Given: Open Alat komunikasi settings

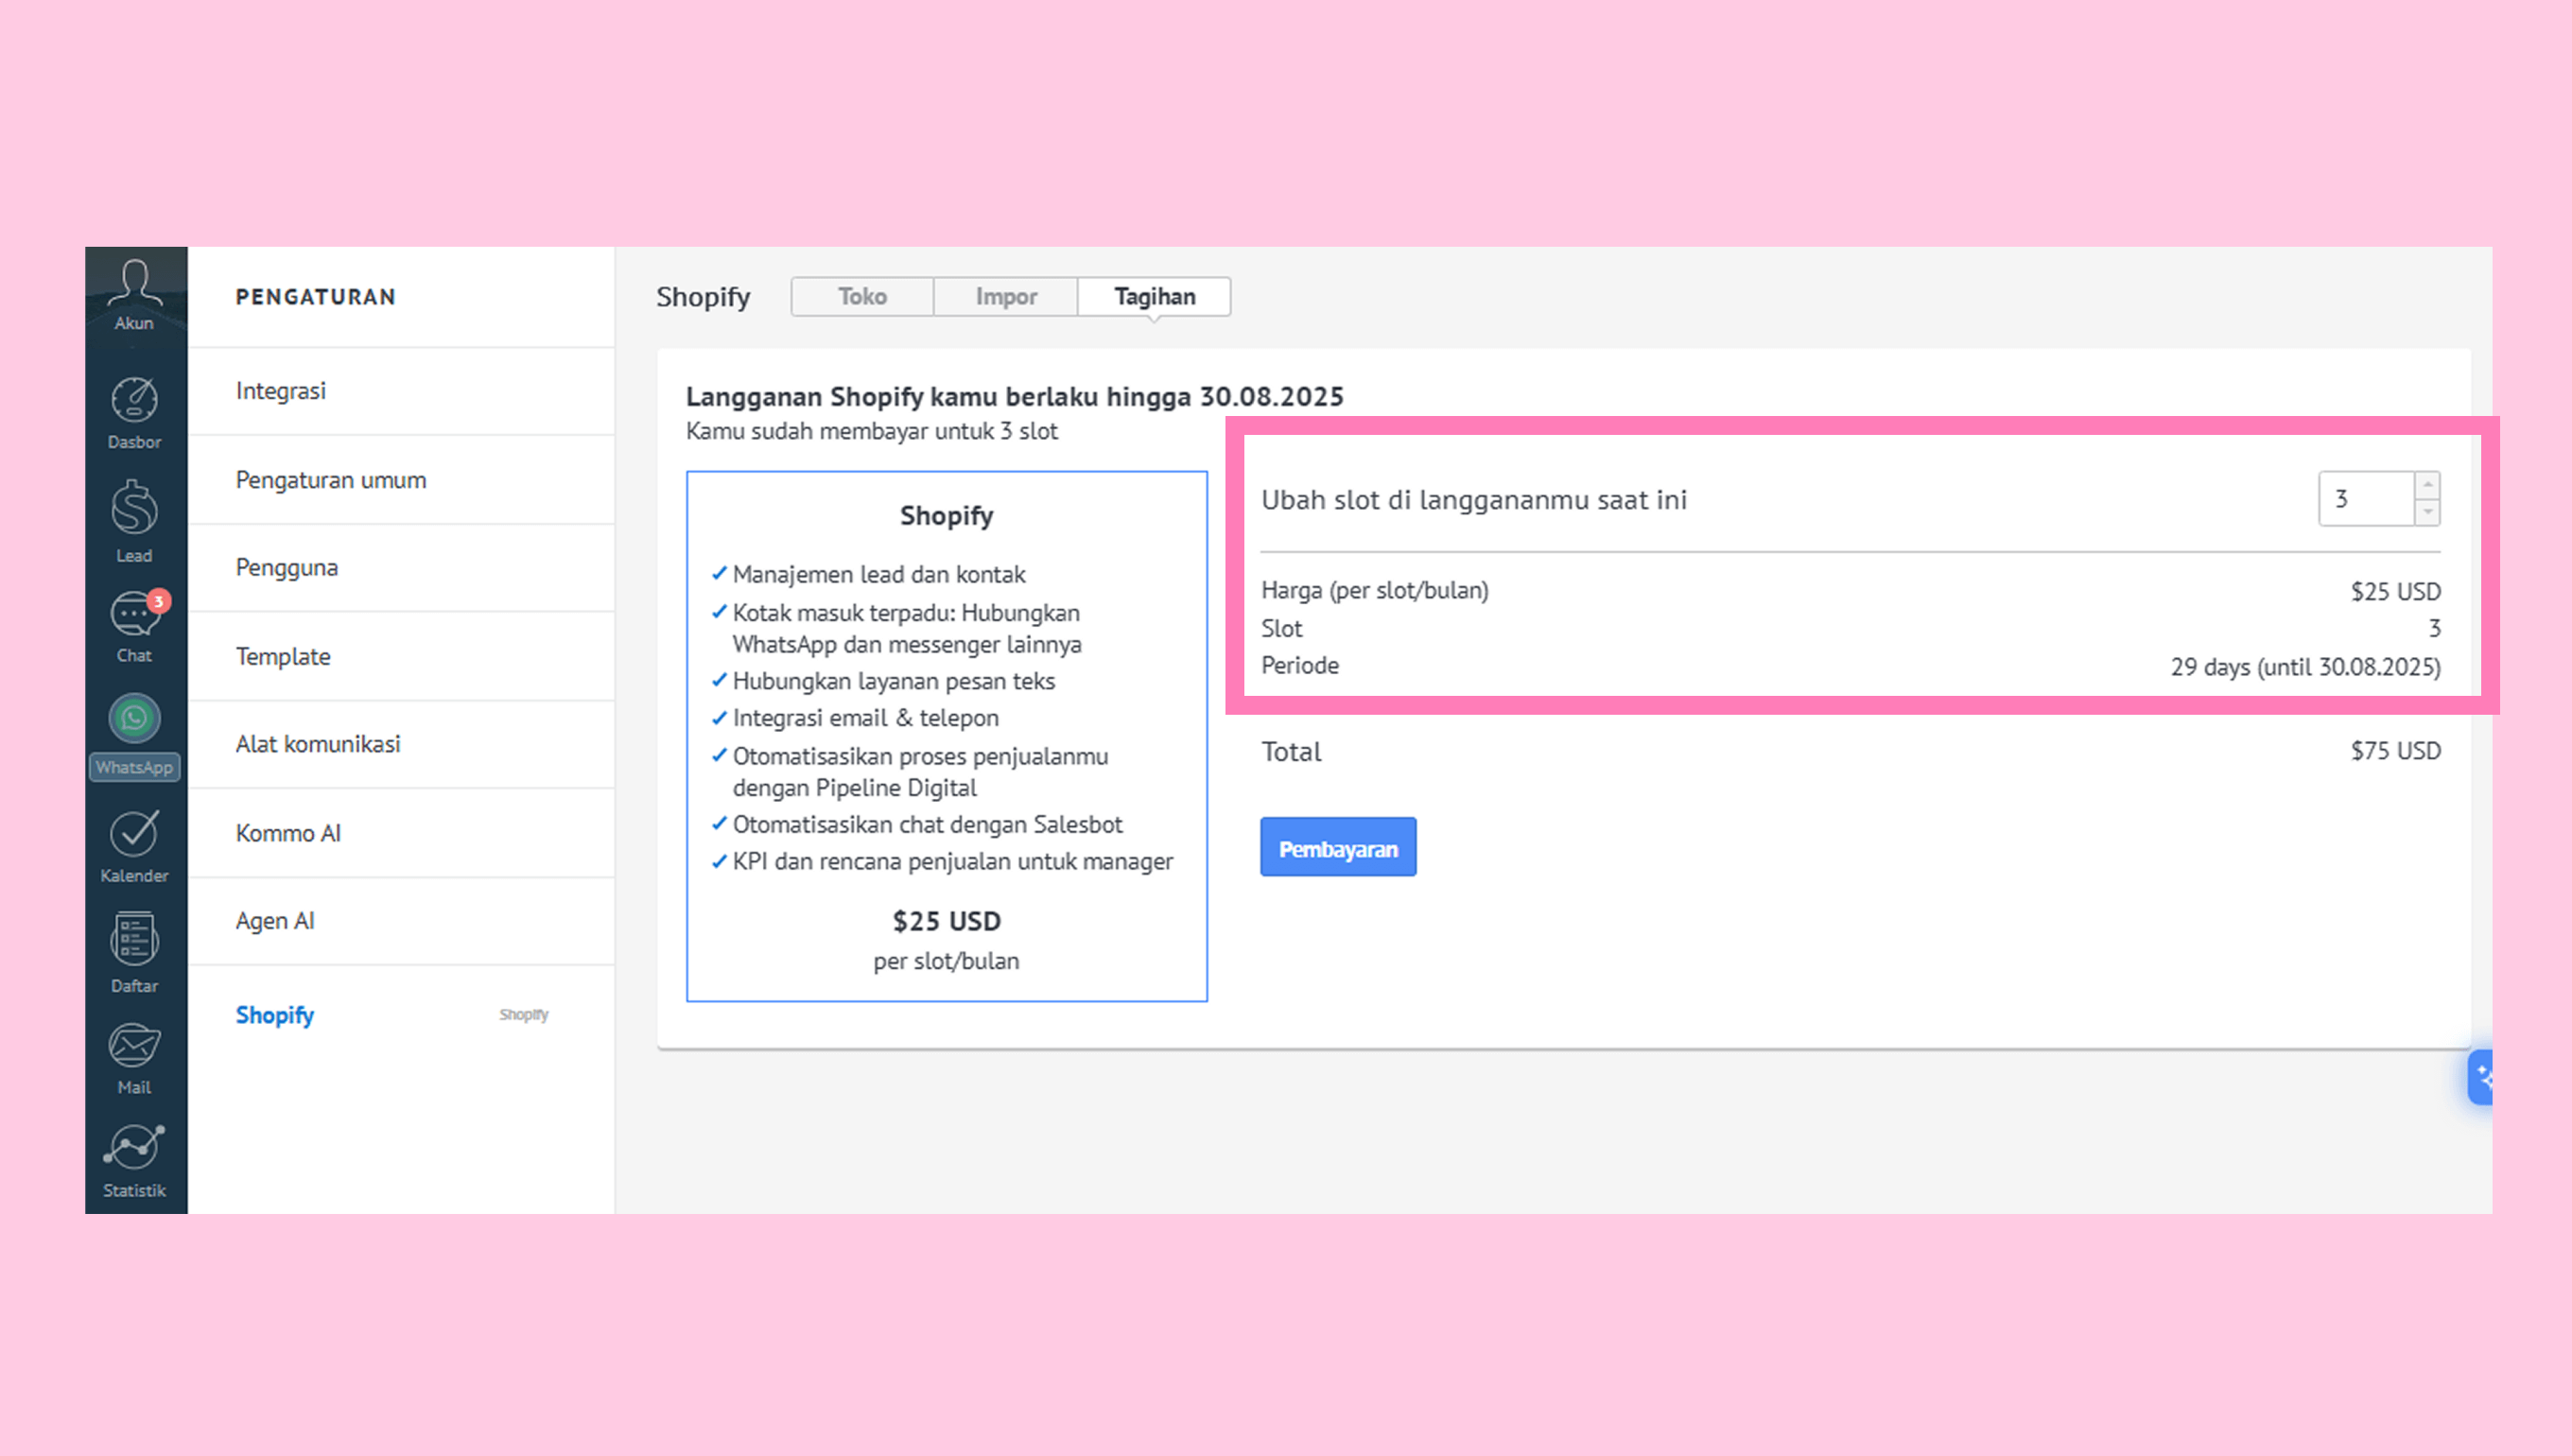Looking at the screenshot, I should [x=401, y=744].
